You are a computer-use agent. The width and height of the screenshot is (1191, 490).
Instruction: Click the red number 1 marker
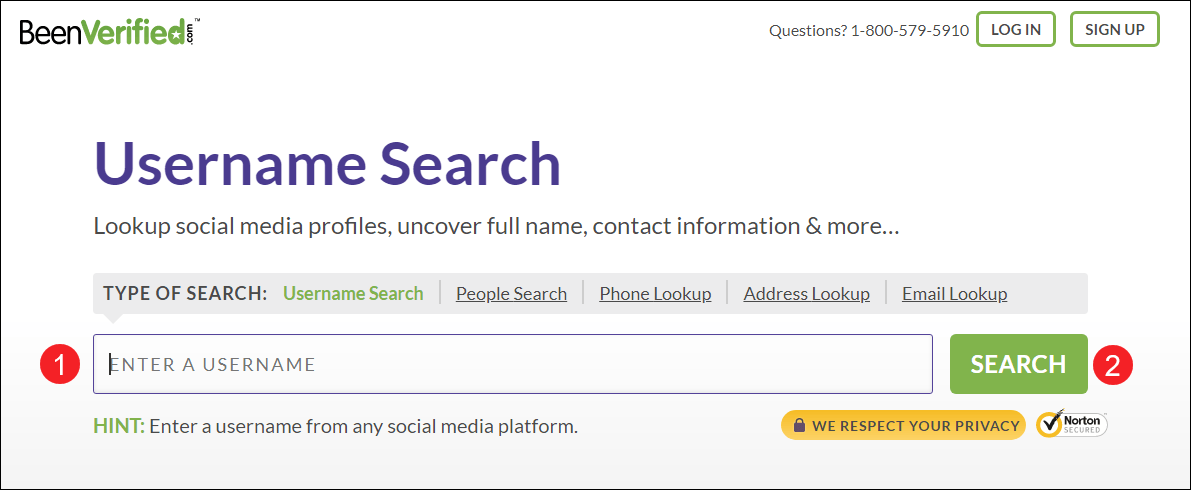click(60, 365)
